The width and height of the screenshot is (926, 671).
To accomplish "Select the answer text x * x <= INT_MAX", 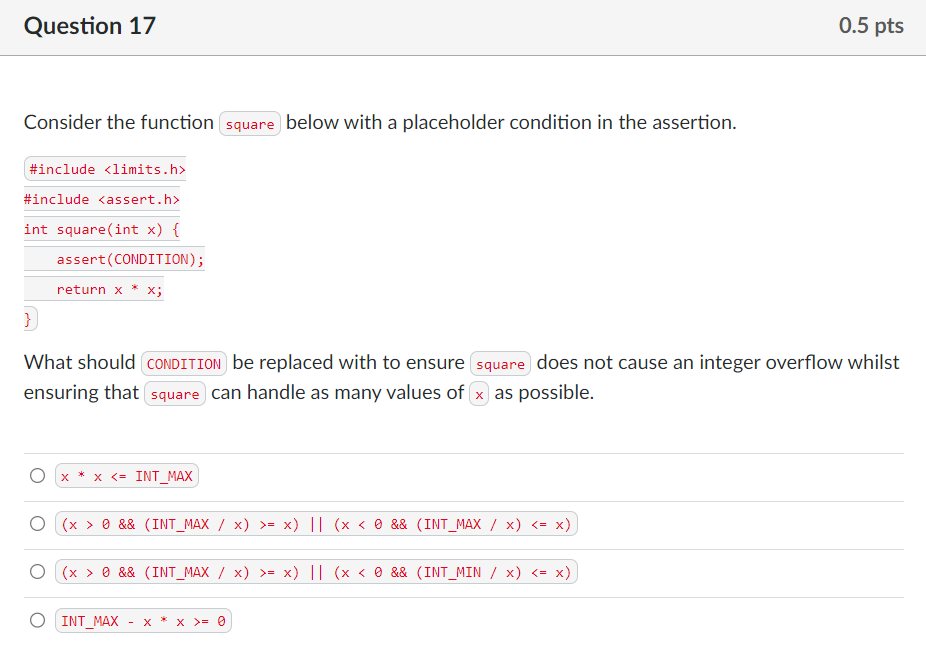I will 126,475.
